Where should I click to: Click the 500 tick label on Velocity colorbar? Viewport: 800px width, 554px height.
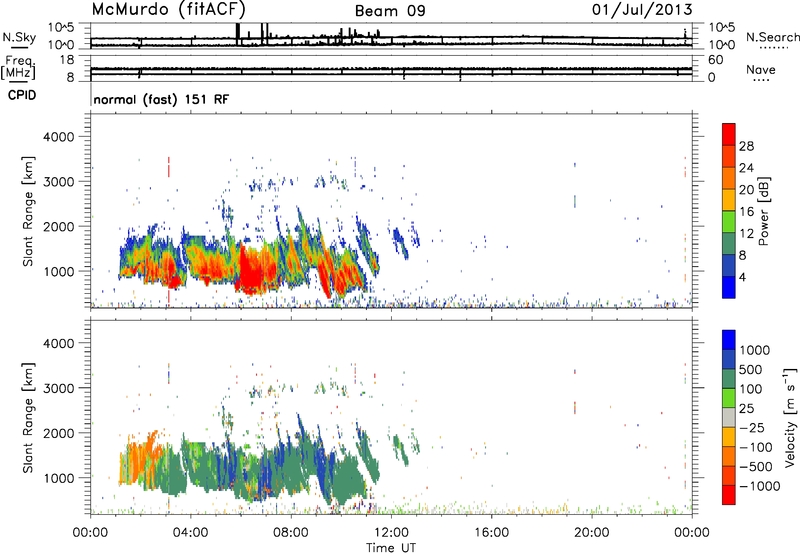point(751,369)
